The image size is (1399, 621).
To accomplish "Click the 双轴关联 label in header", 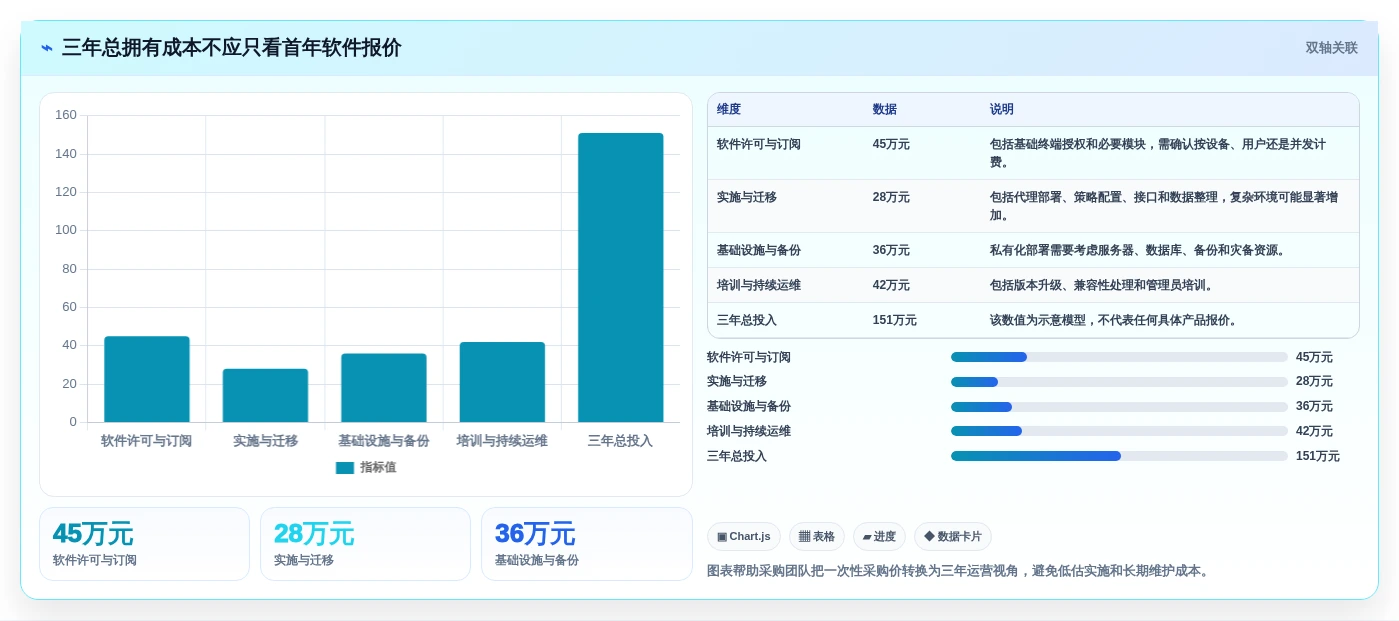I will (1331, 48).
